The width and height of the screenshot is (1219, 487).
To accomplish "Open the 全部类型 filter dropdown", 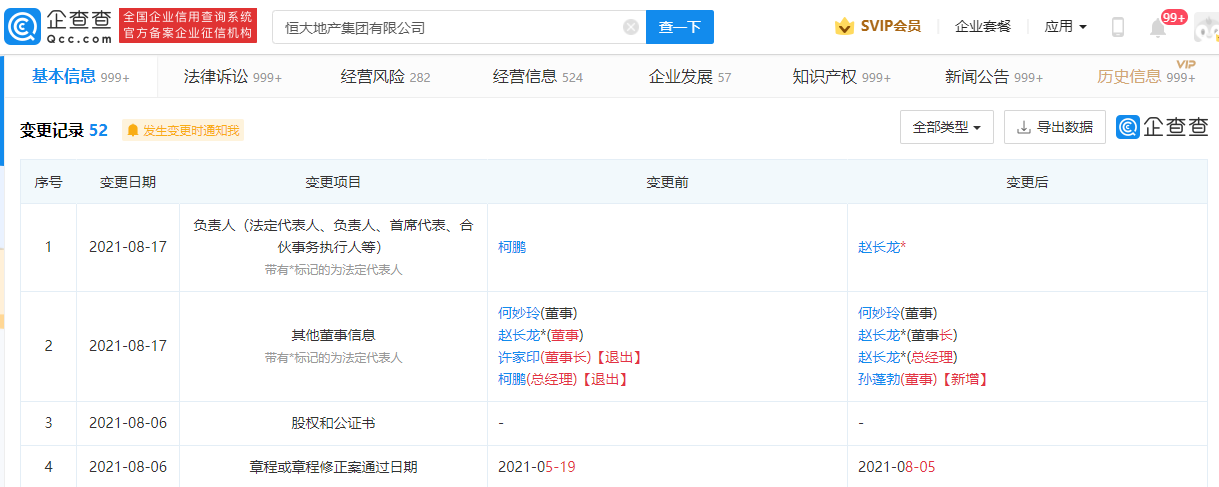I will tap(946, 127).
